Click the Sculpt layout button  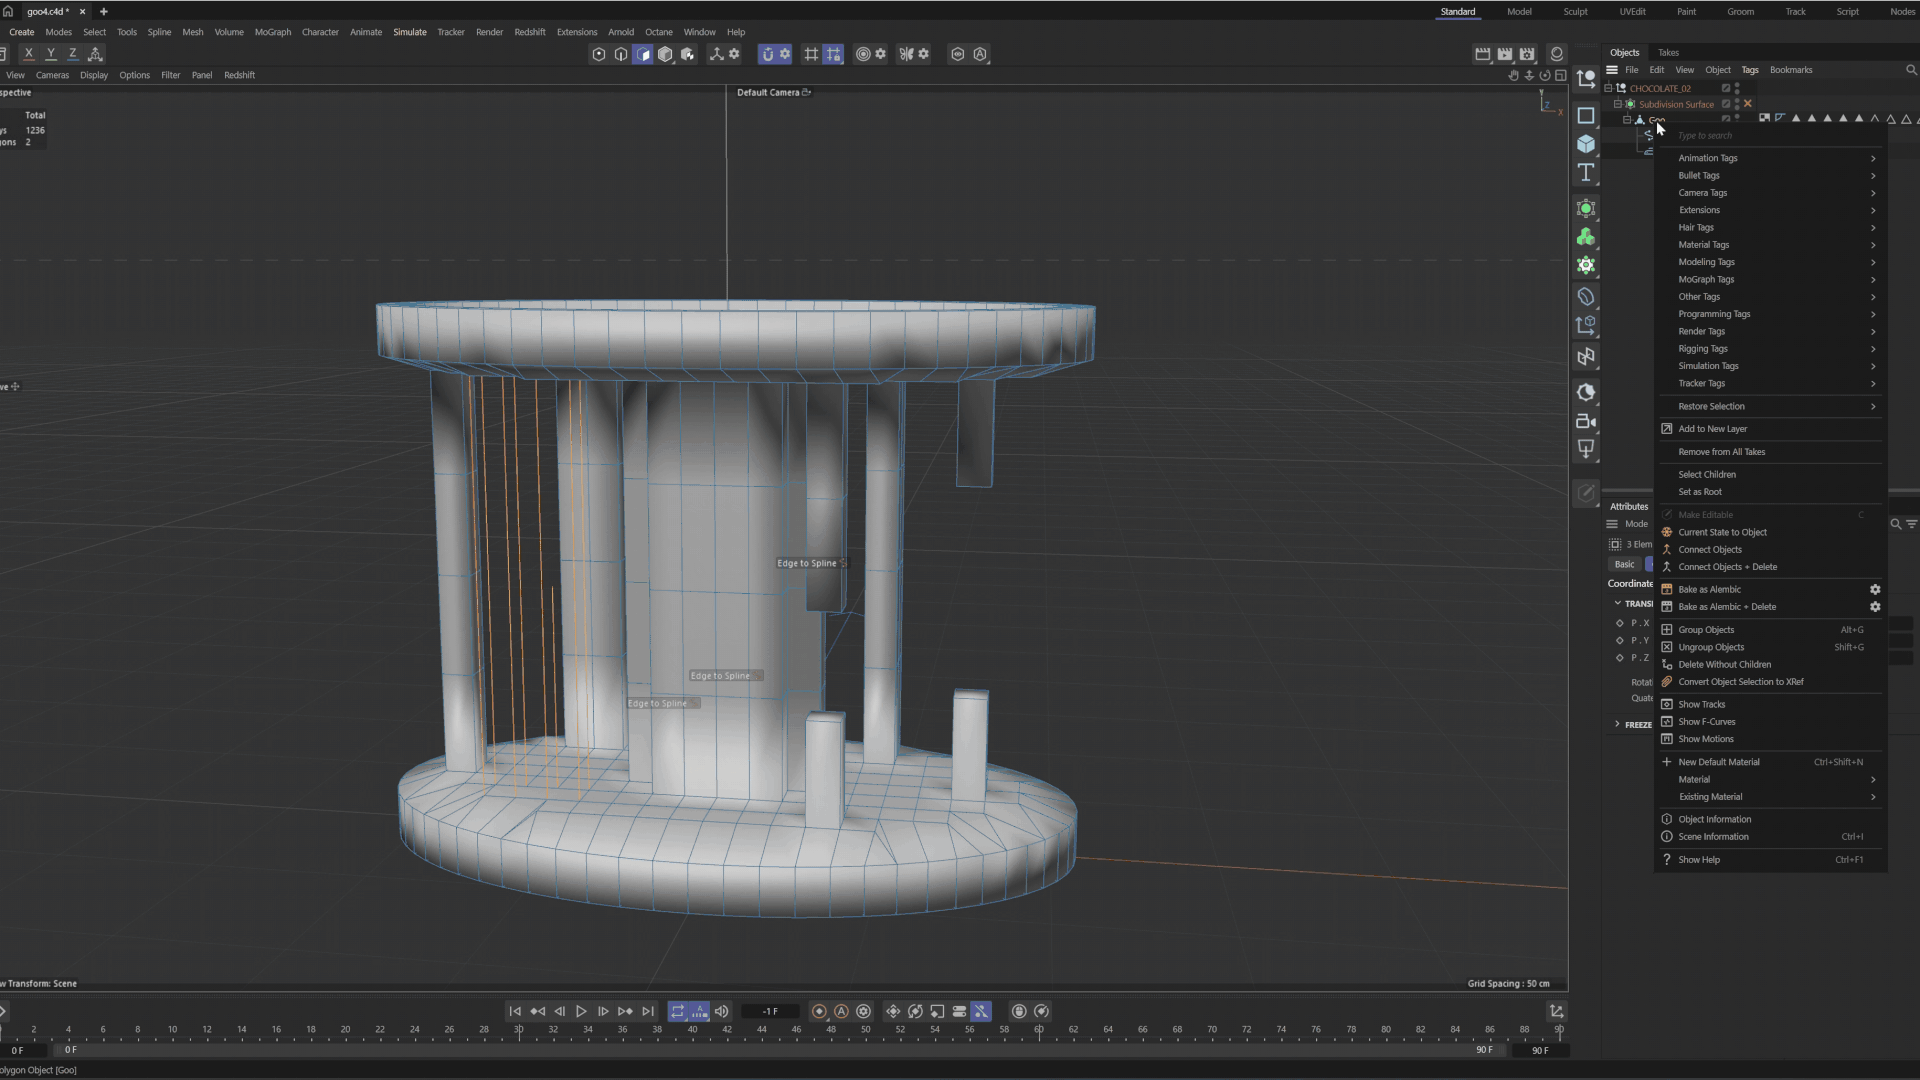tap(1575, 12)
